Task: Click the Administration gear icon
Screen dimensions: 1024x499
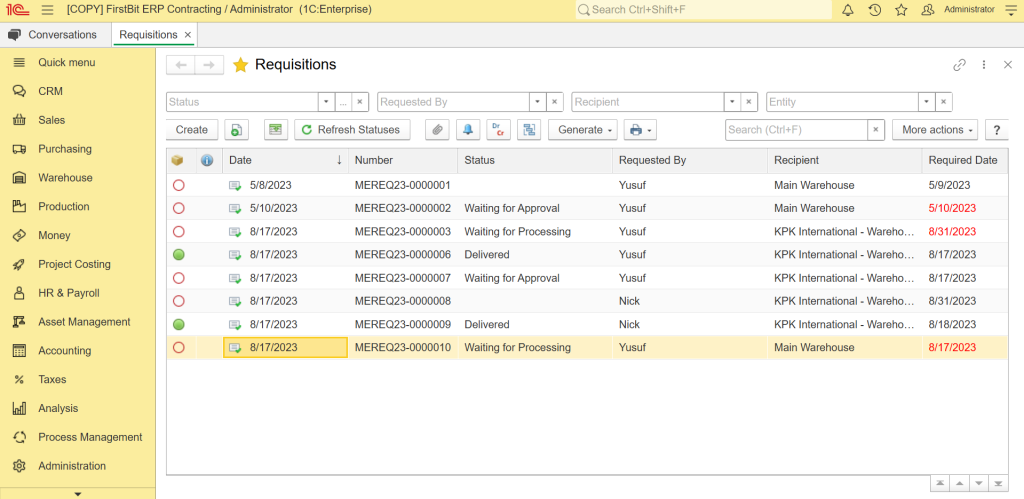Action: pos(19,466)
